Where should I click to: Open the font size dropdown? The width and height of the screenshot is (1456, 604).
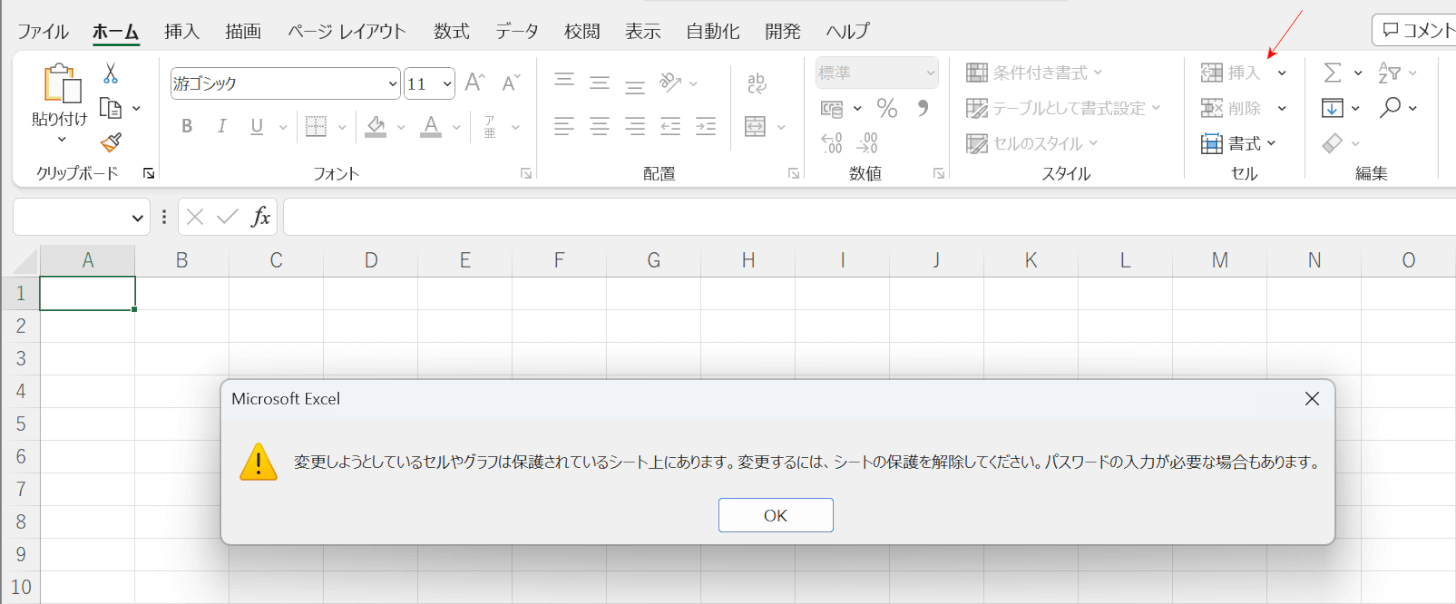tap(446, 84)
